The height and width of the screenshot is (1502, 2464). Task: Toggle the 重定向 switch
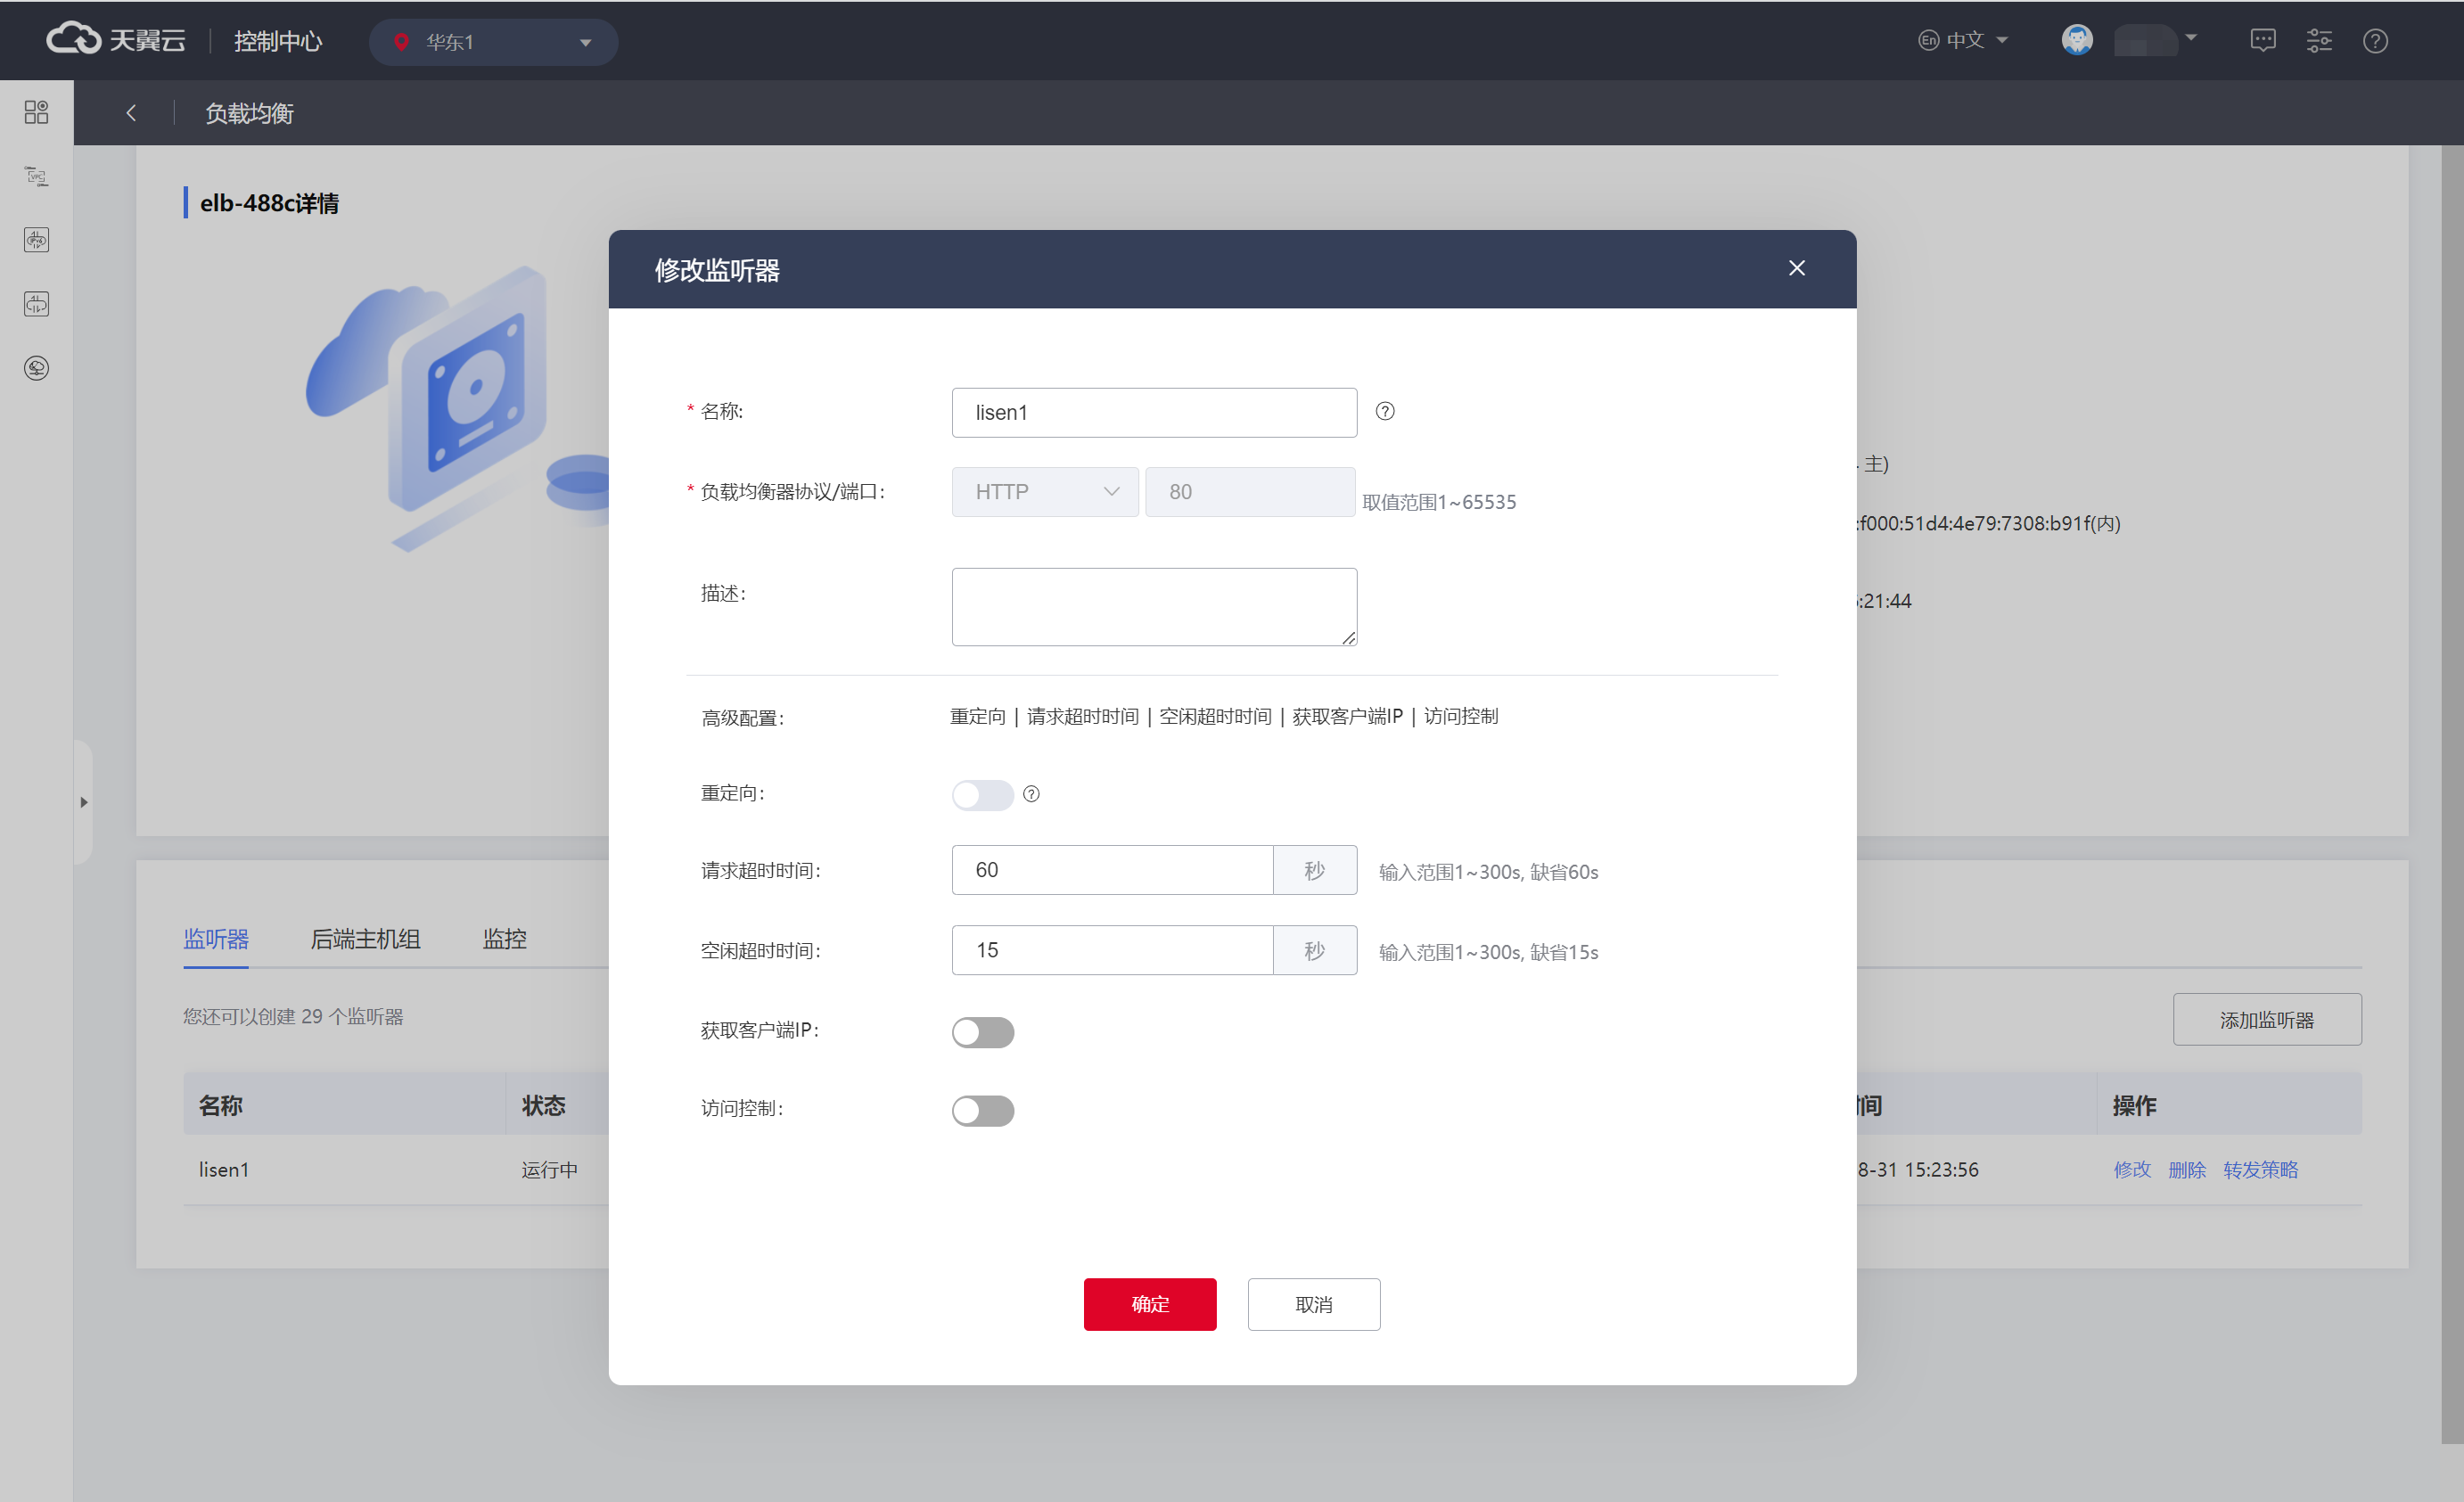pyautogui.click(x=982, y=795)
